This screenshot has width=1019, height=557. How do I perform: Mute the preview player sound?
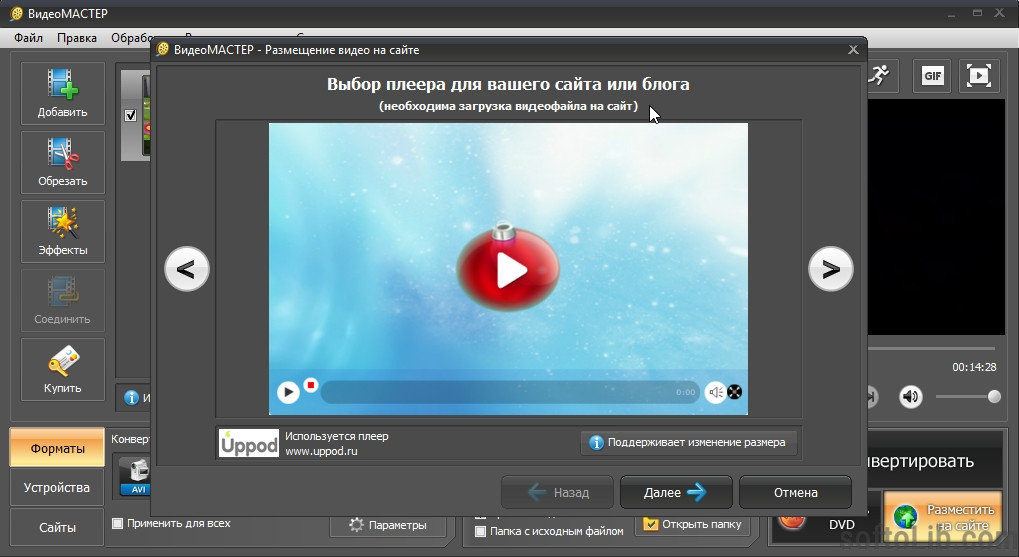point(716,392)
